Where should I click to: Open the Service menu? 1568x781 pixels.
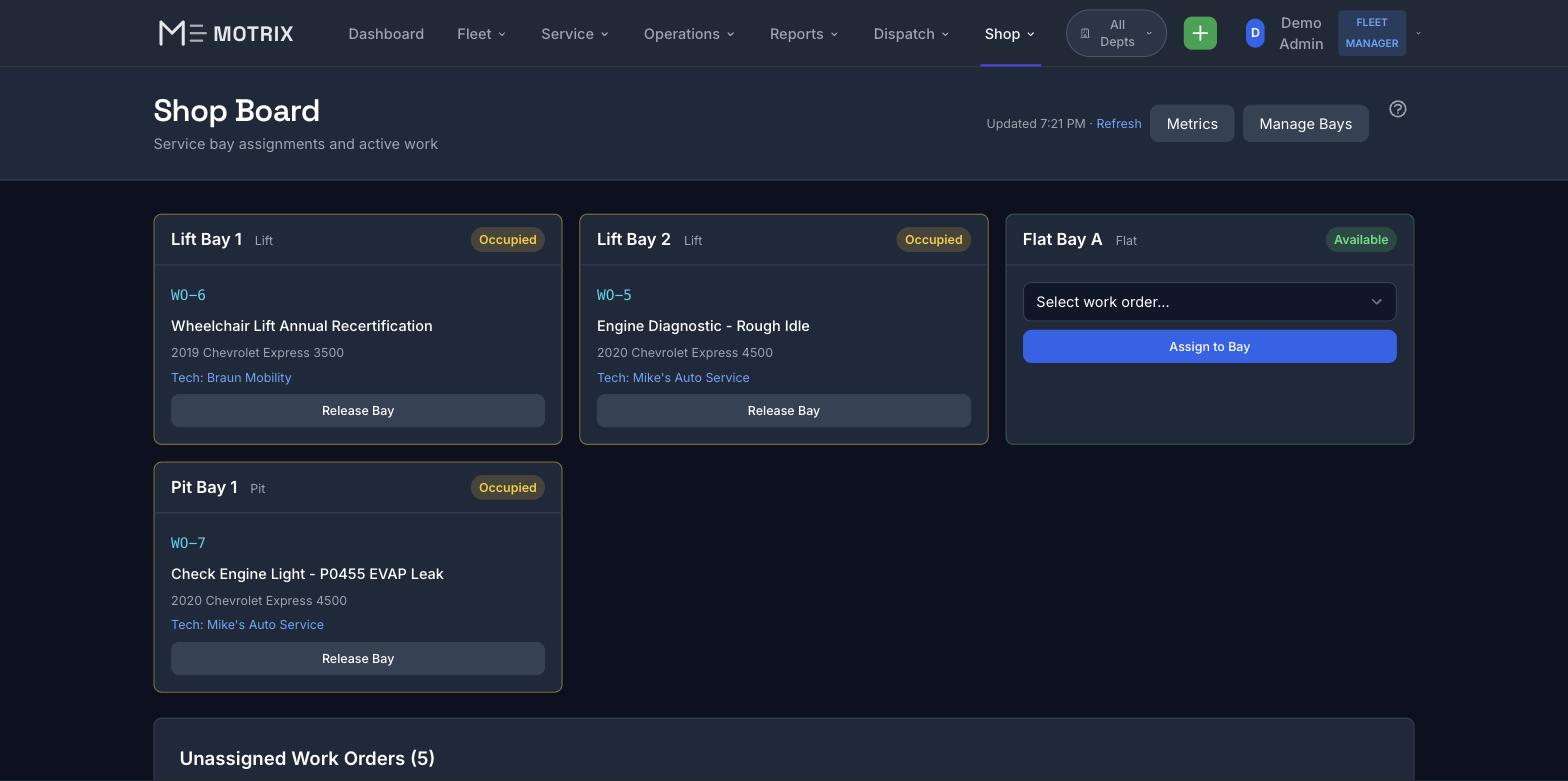[575, 33]
